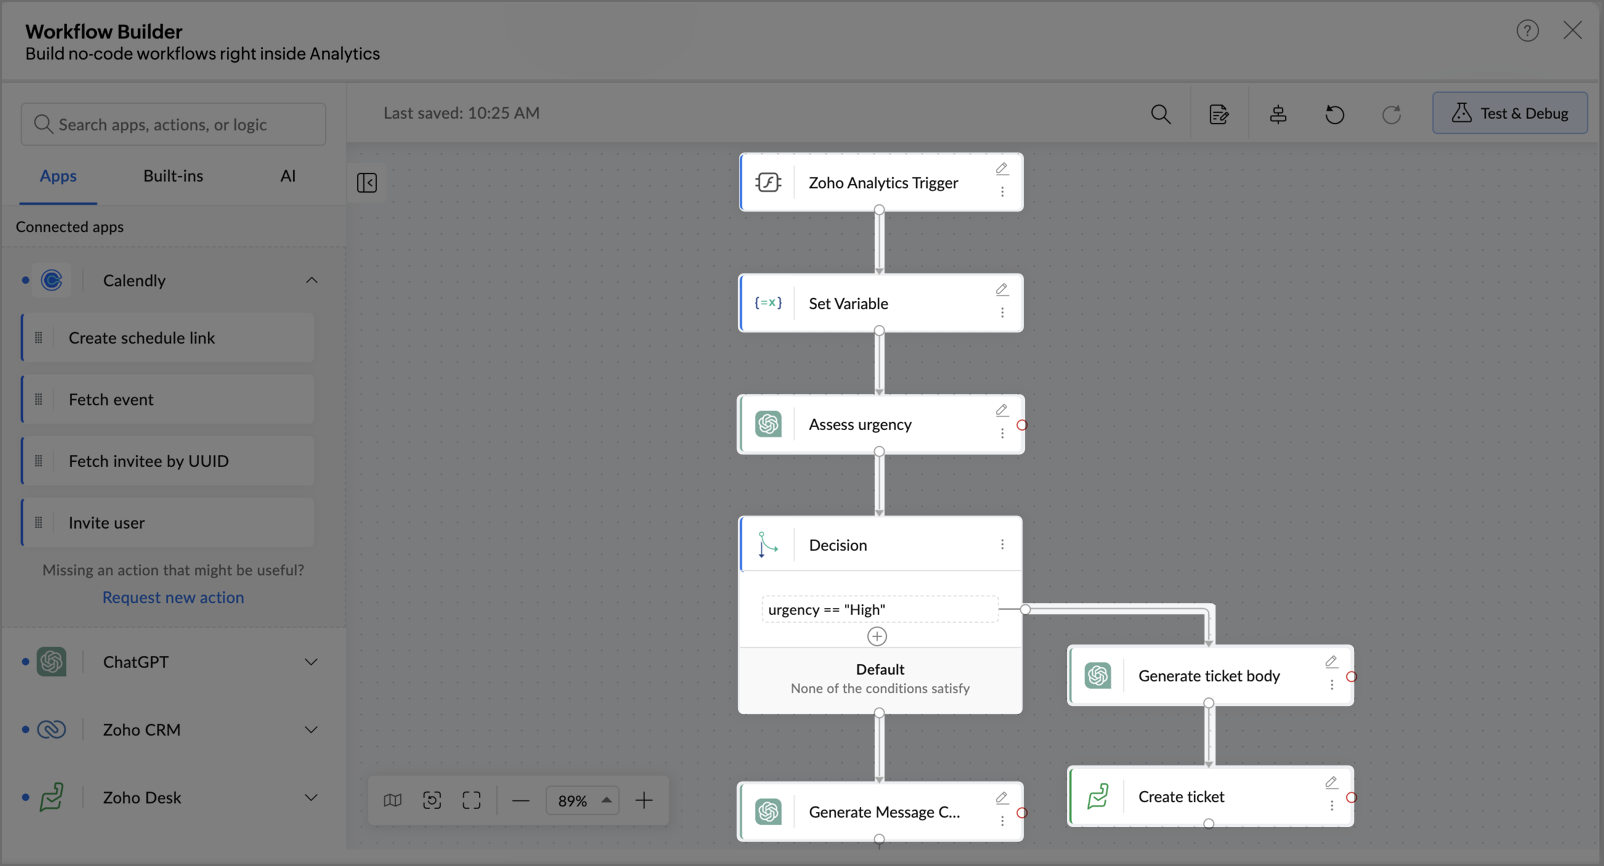Expand the ChatGPT app section
Image resolution: width=1604 pixels, height=866 pixels.
(x=311, y=662)
